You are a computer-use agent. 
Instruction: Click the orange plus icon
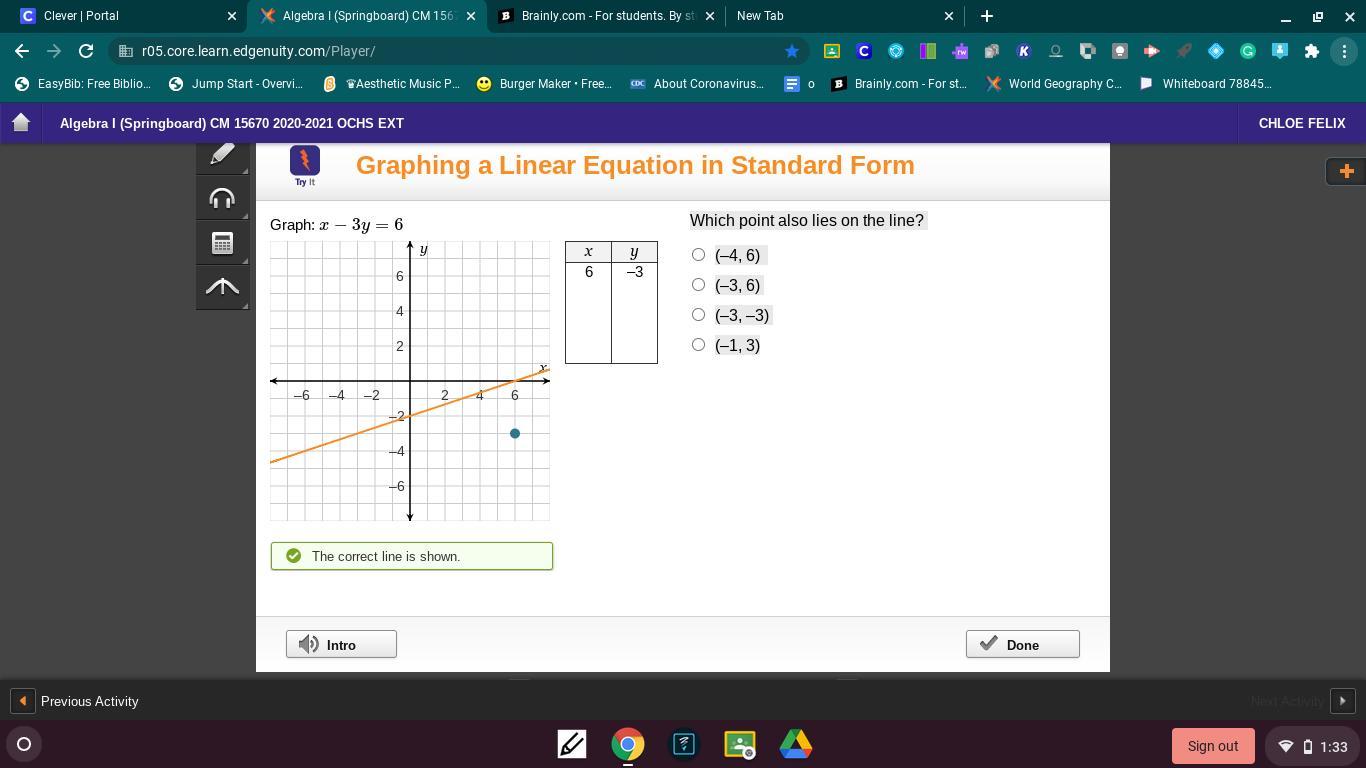[x=1346, y=171]
